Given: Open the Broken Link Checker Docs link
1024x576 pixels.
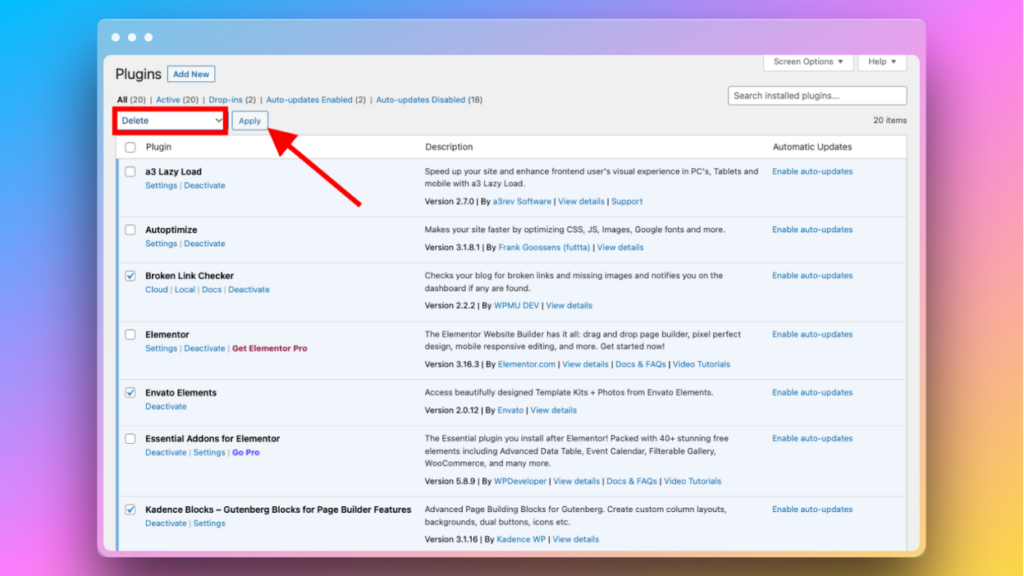Looking at the screenshot, I should click(212, 289).
